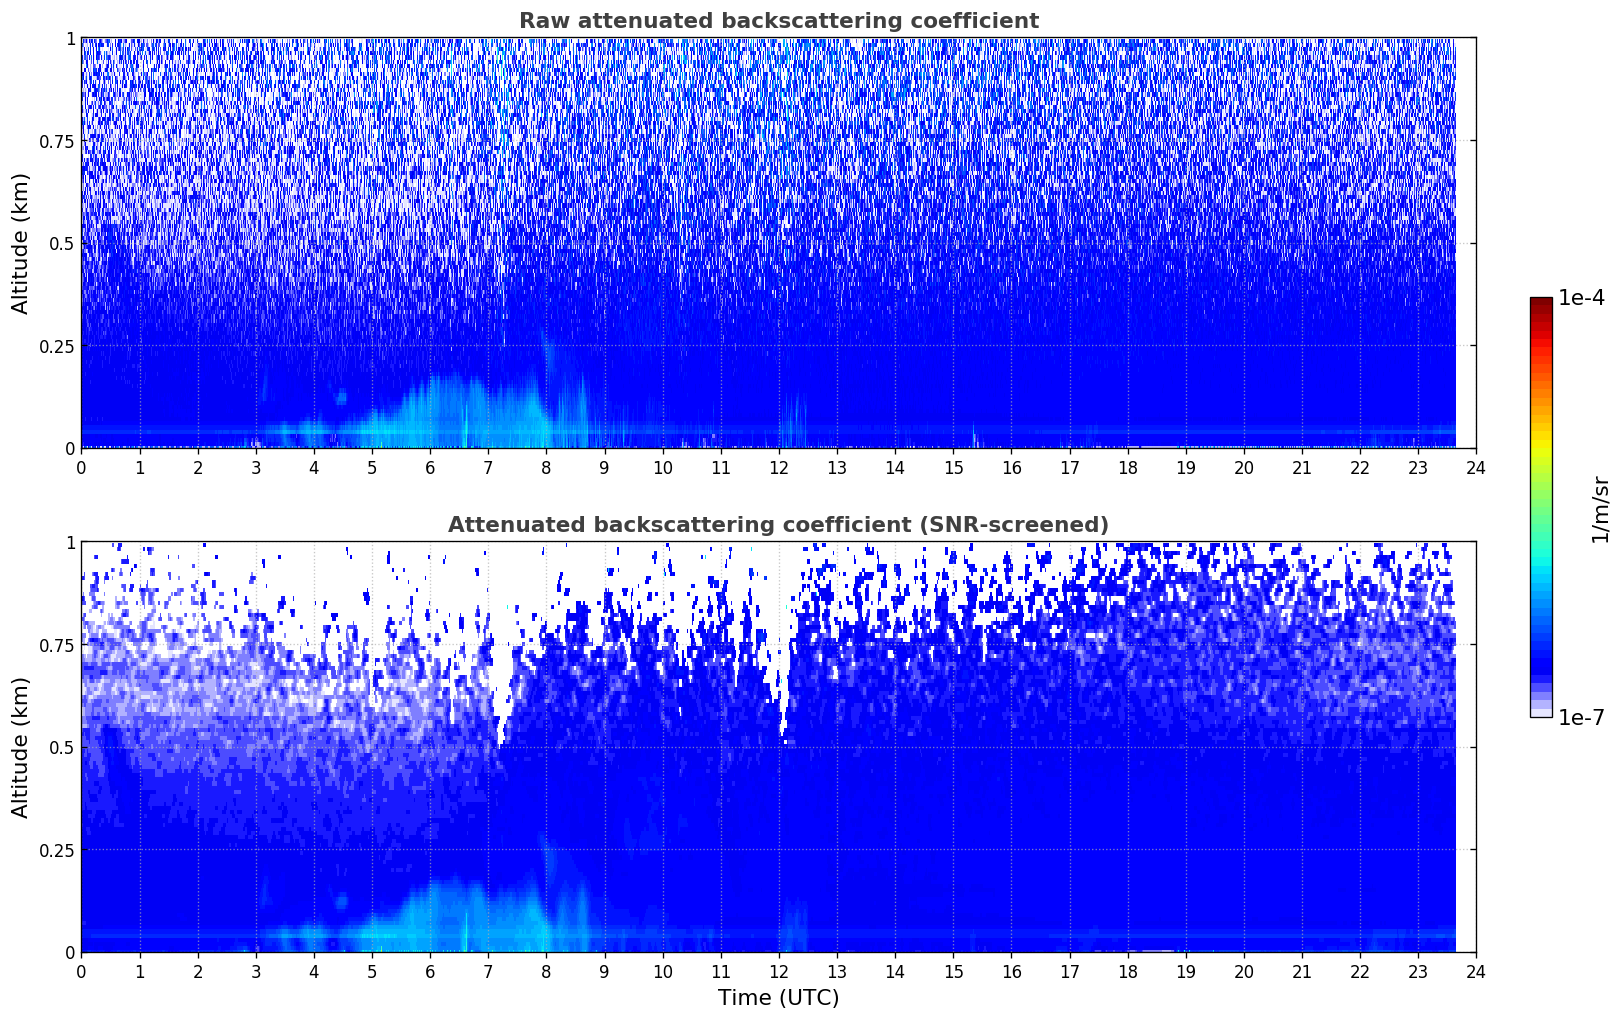Click altitude tick "1" on the raw plot
This screenshot has height=1020, width=1621.
pyautogui.click(x=70, y=38)
